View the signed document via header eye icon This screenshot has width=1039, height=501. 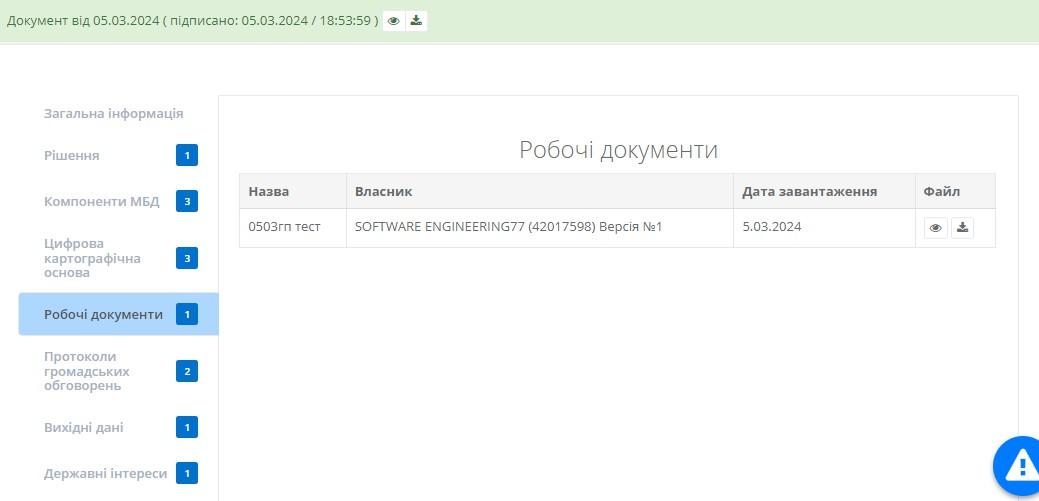coord(394,21)
